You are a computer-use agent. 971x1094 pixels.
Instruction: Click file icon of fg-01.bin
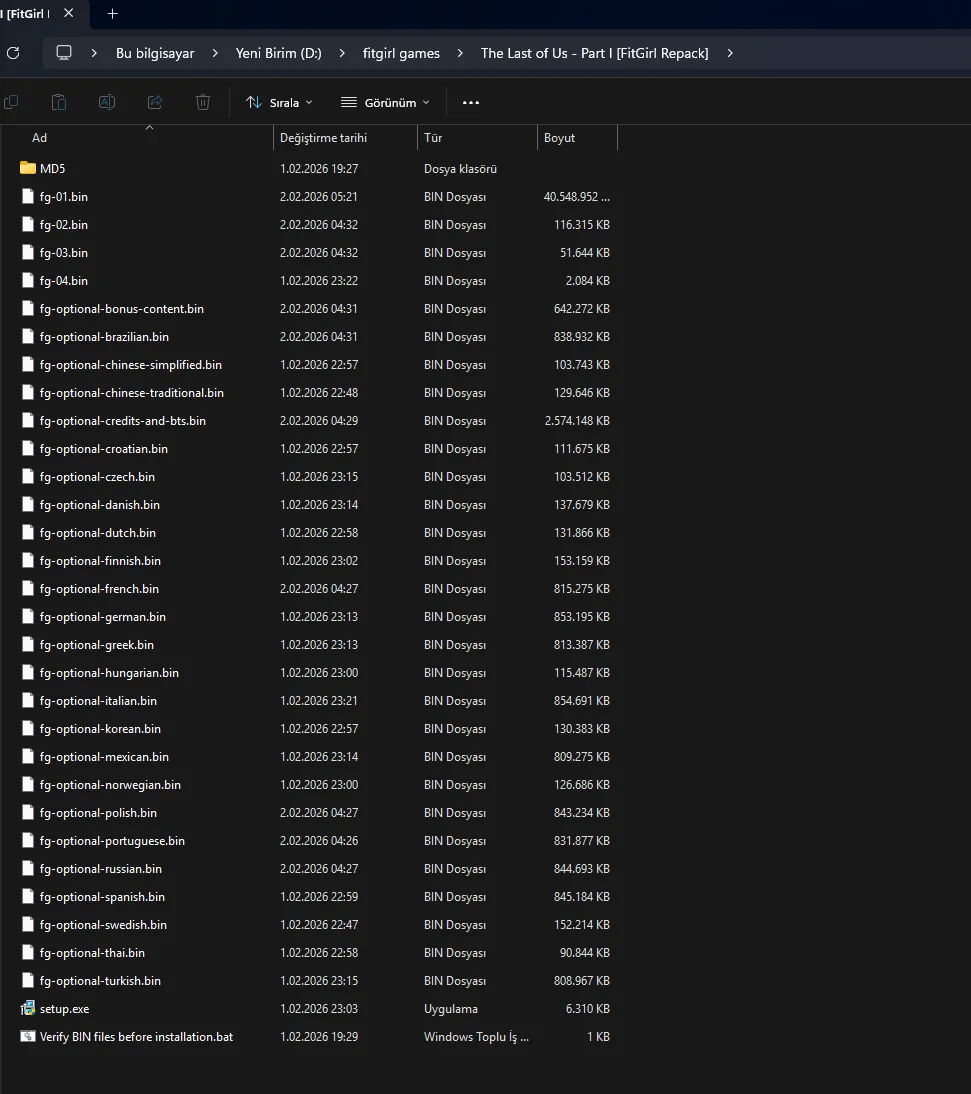[28, 196]
